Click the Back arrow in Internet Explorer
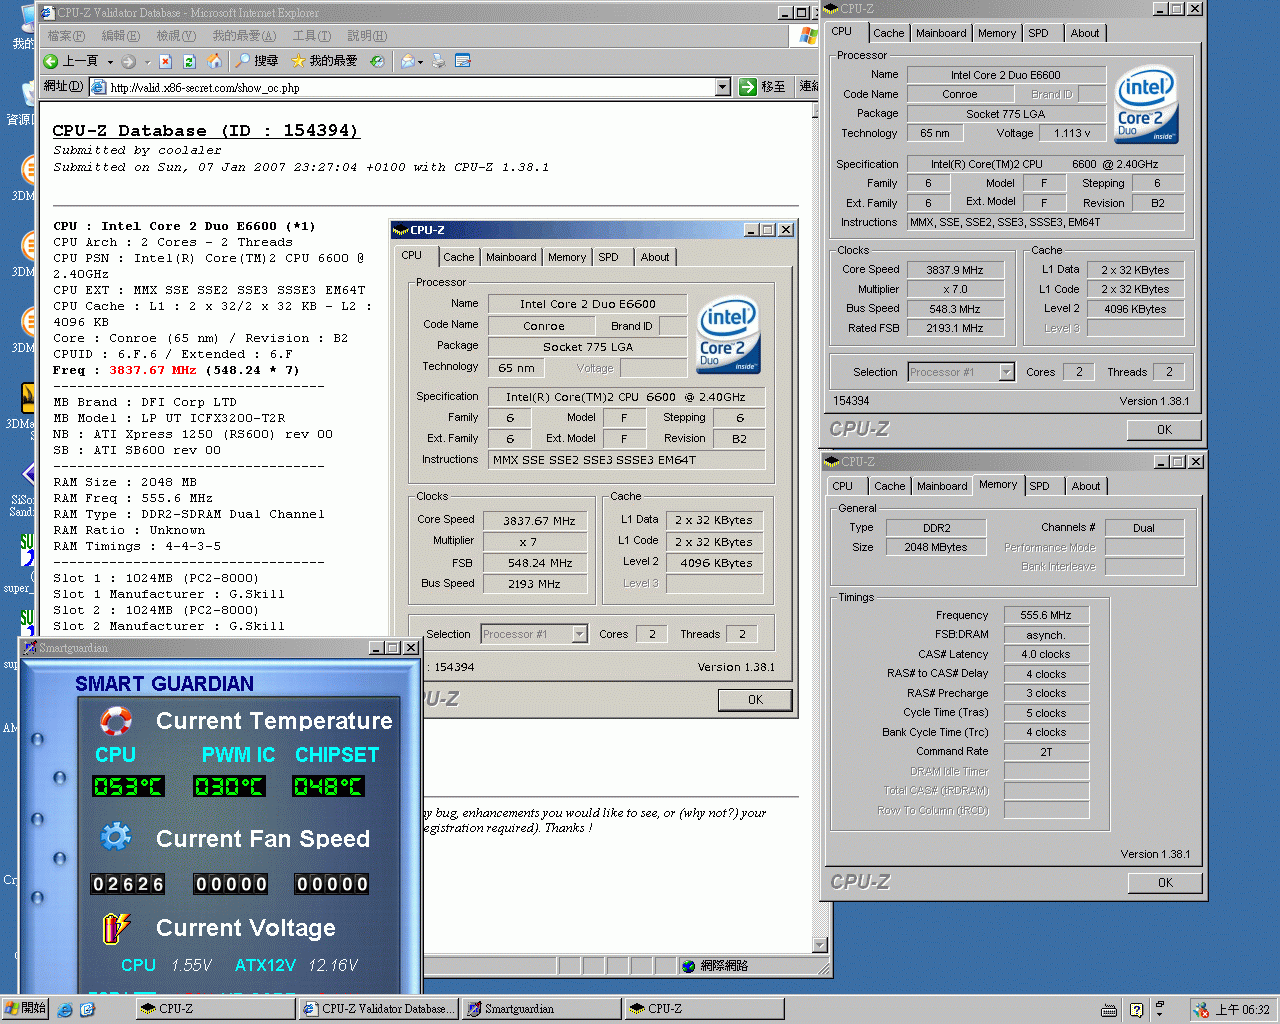This screenshot has width=1280, height=1024. pos(52,61)
